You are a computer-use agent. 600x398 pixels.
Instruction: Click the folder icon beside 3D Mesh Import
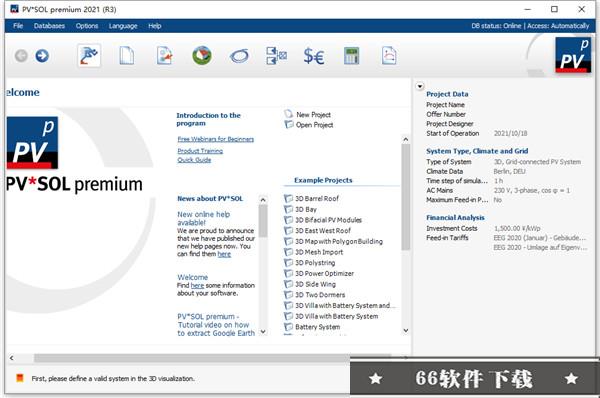click(x=288, y=252)
